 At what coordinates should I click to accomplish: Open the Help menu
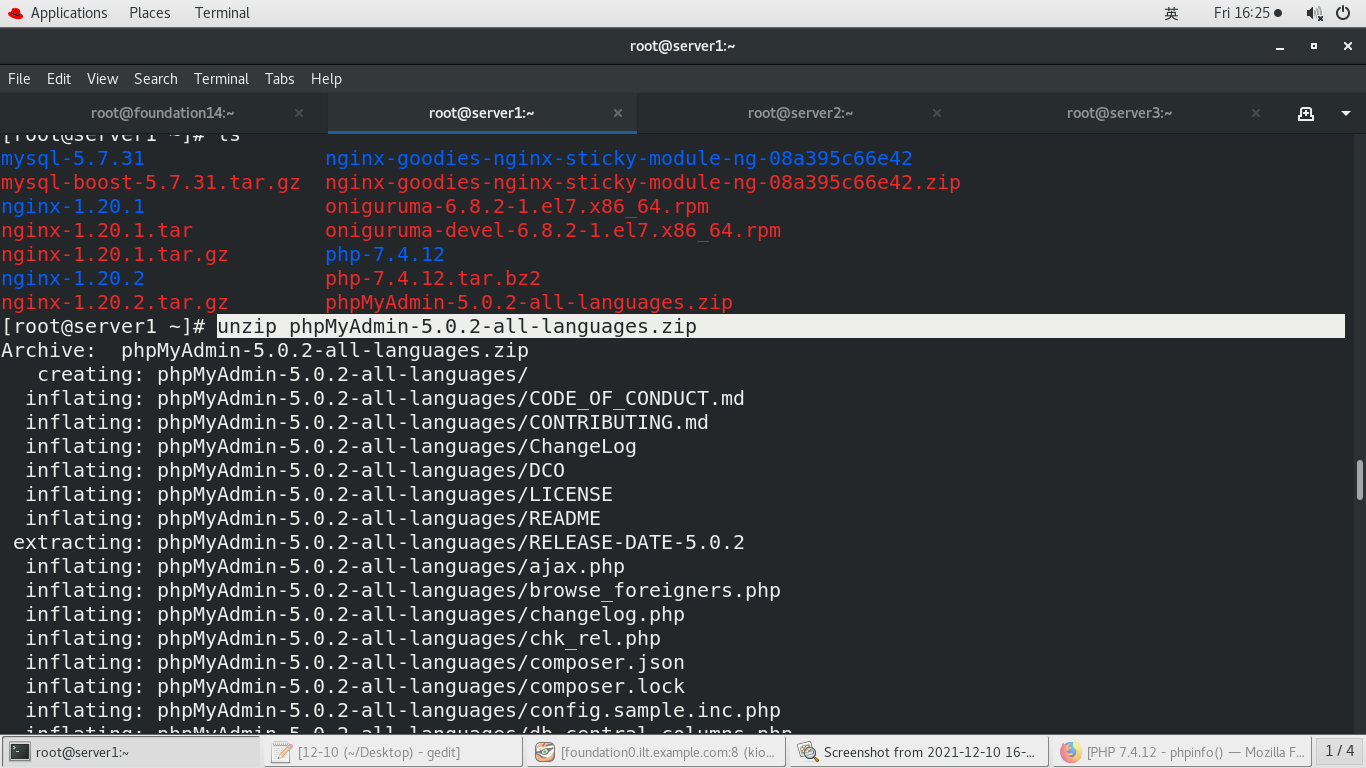326,79
